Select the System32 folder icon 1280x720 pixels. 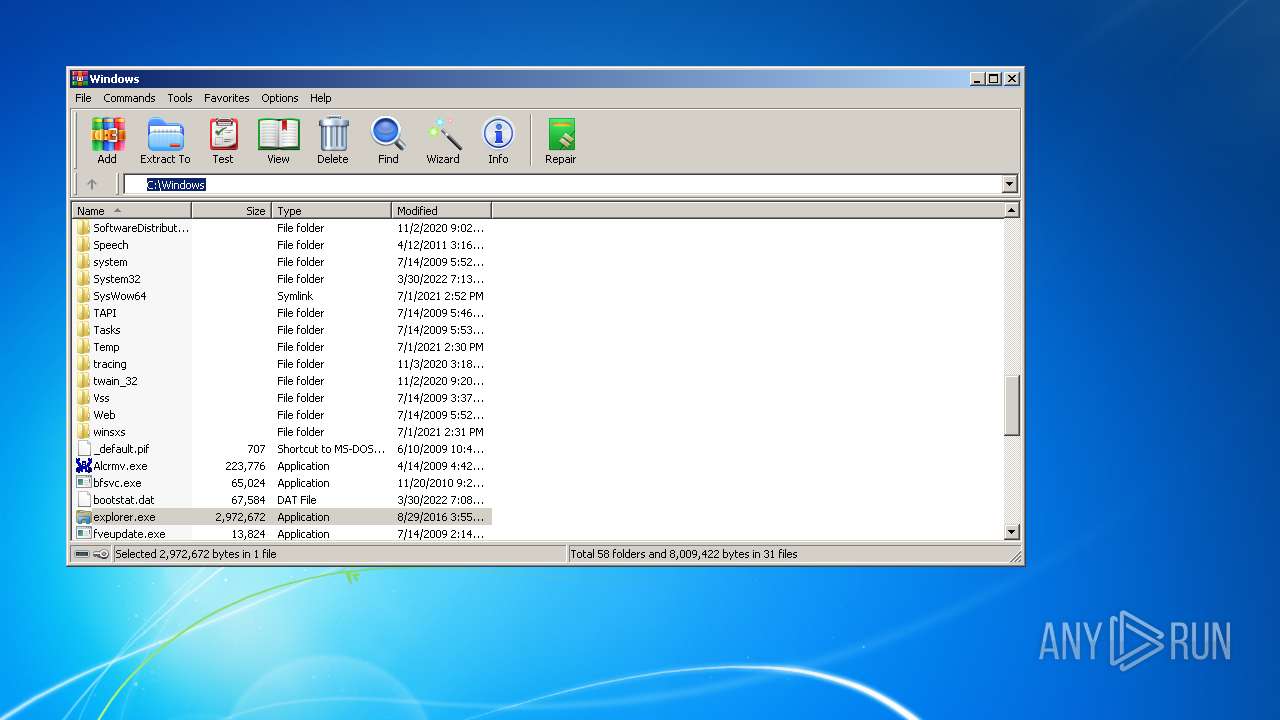pyautogui.click(x=84, y=279)
